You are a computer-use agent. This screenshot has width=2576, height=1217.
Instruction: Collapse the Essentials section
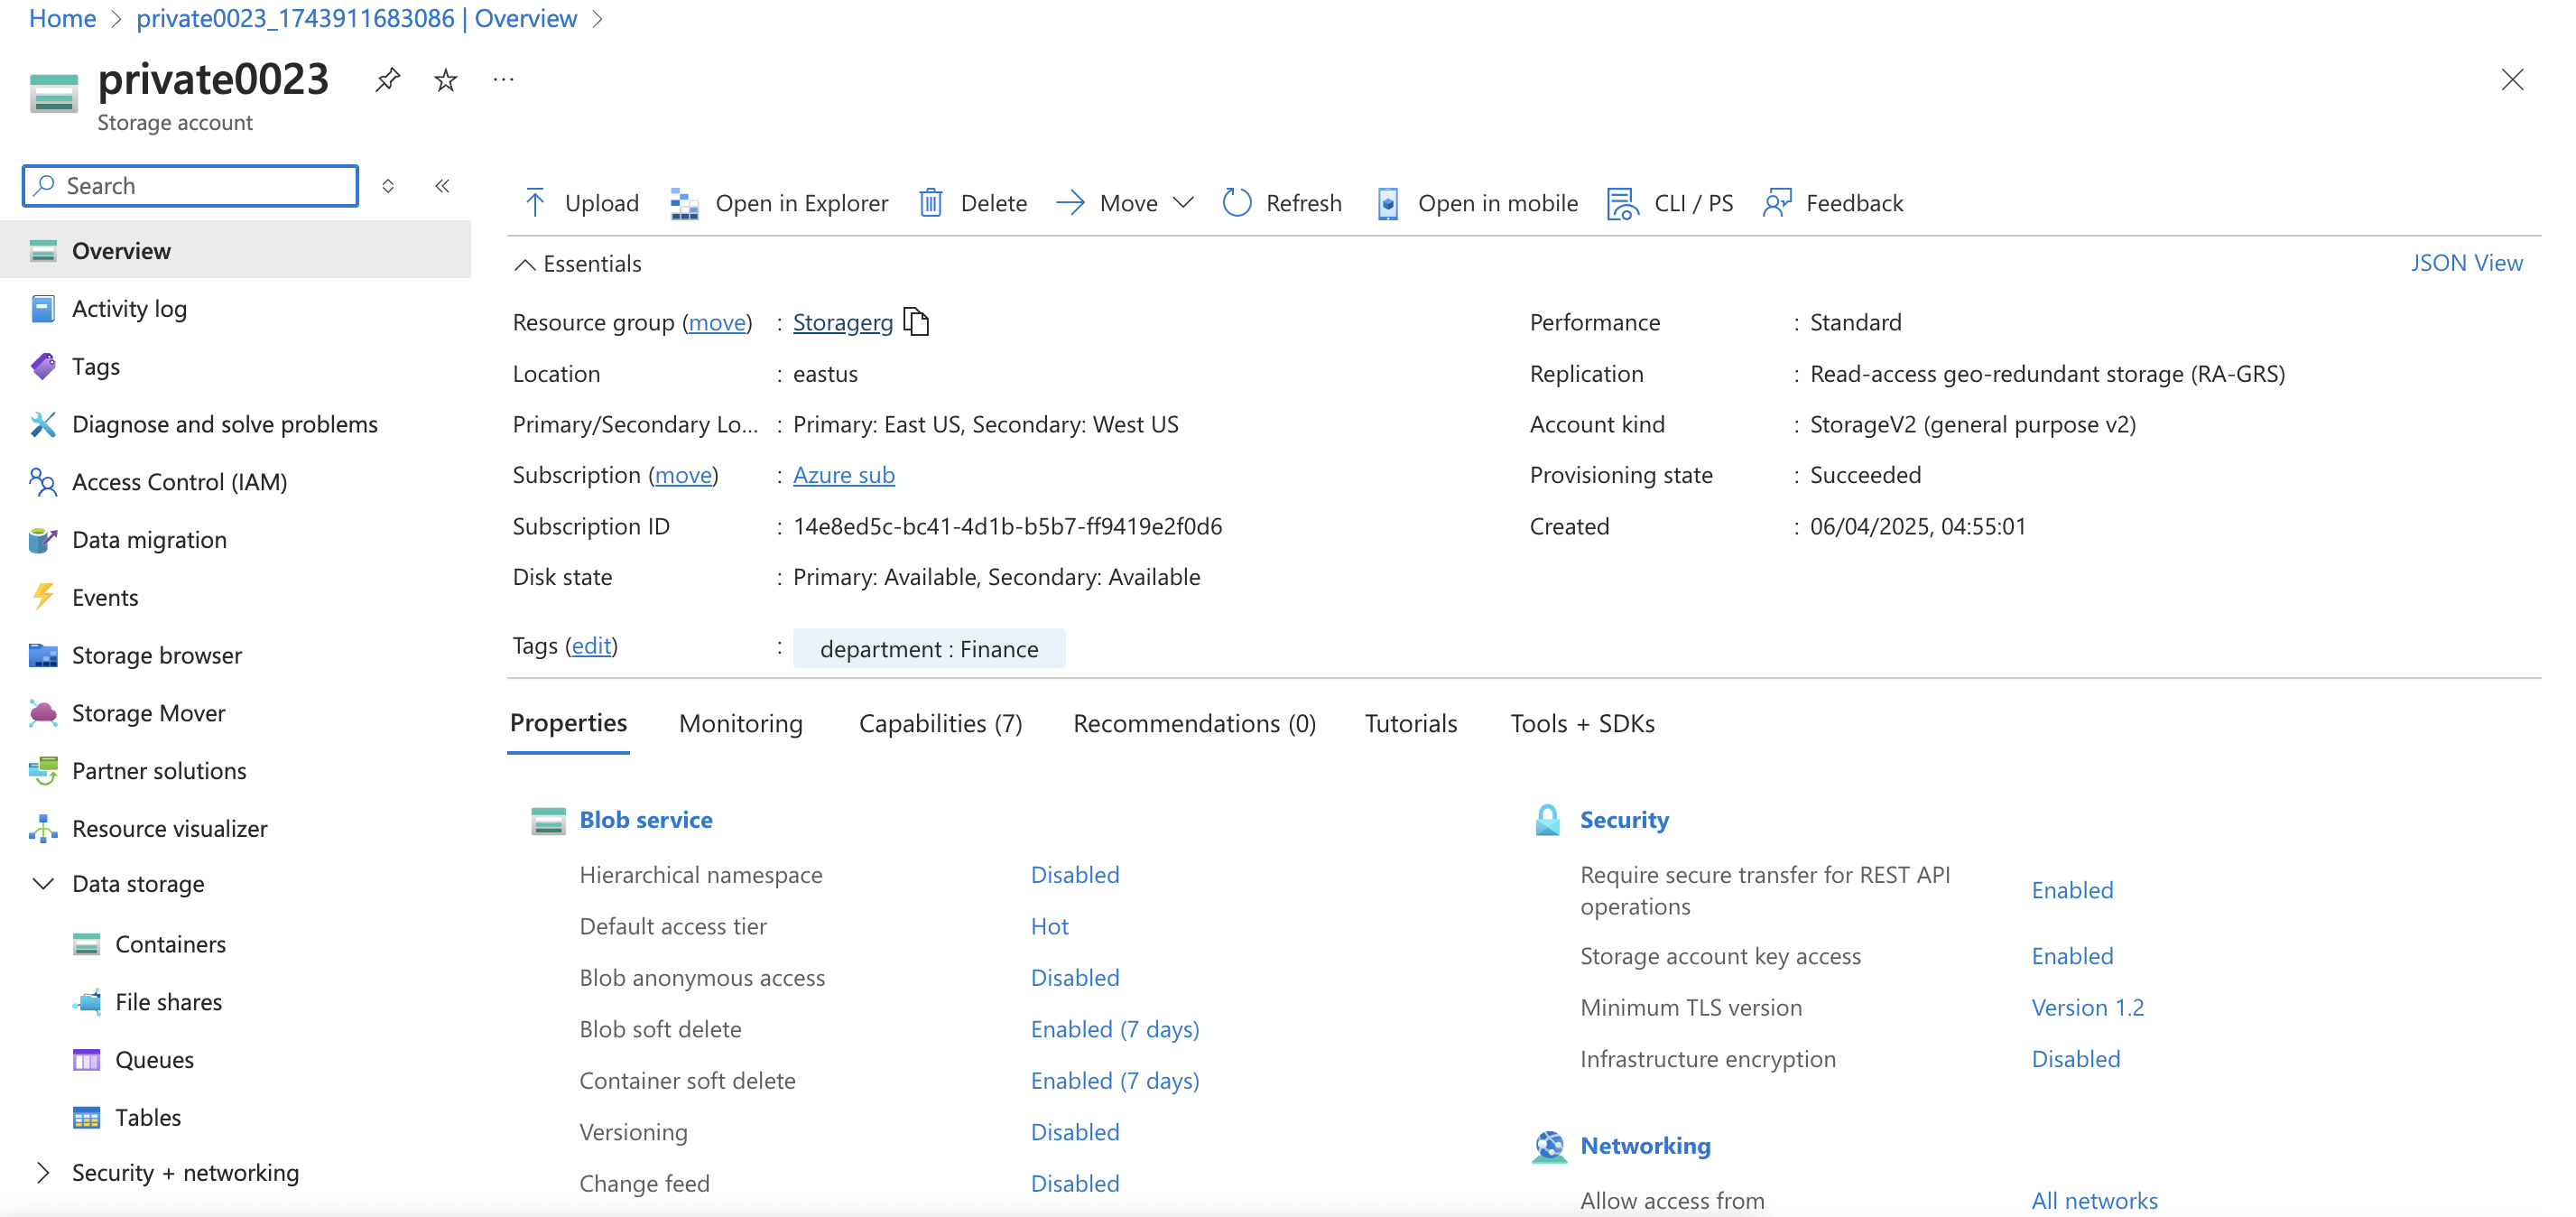[577, 264]
